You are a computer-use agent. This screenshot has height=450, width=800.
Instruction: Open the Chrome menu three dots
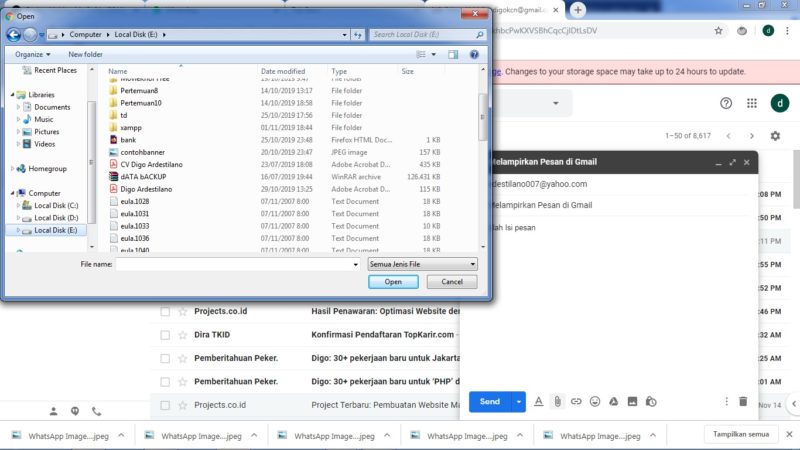click(787, 31)
